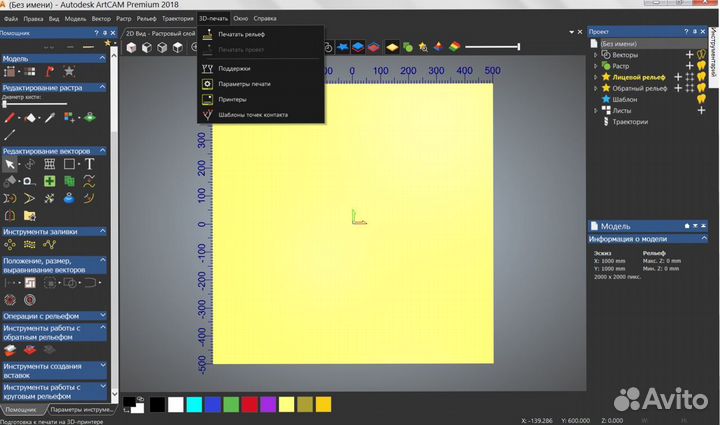Add a new layer to Векторы with plus
The image size is (720, 425).
[x=689, y=55]
